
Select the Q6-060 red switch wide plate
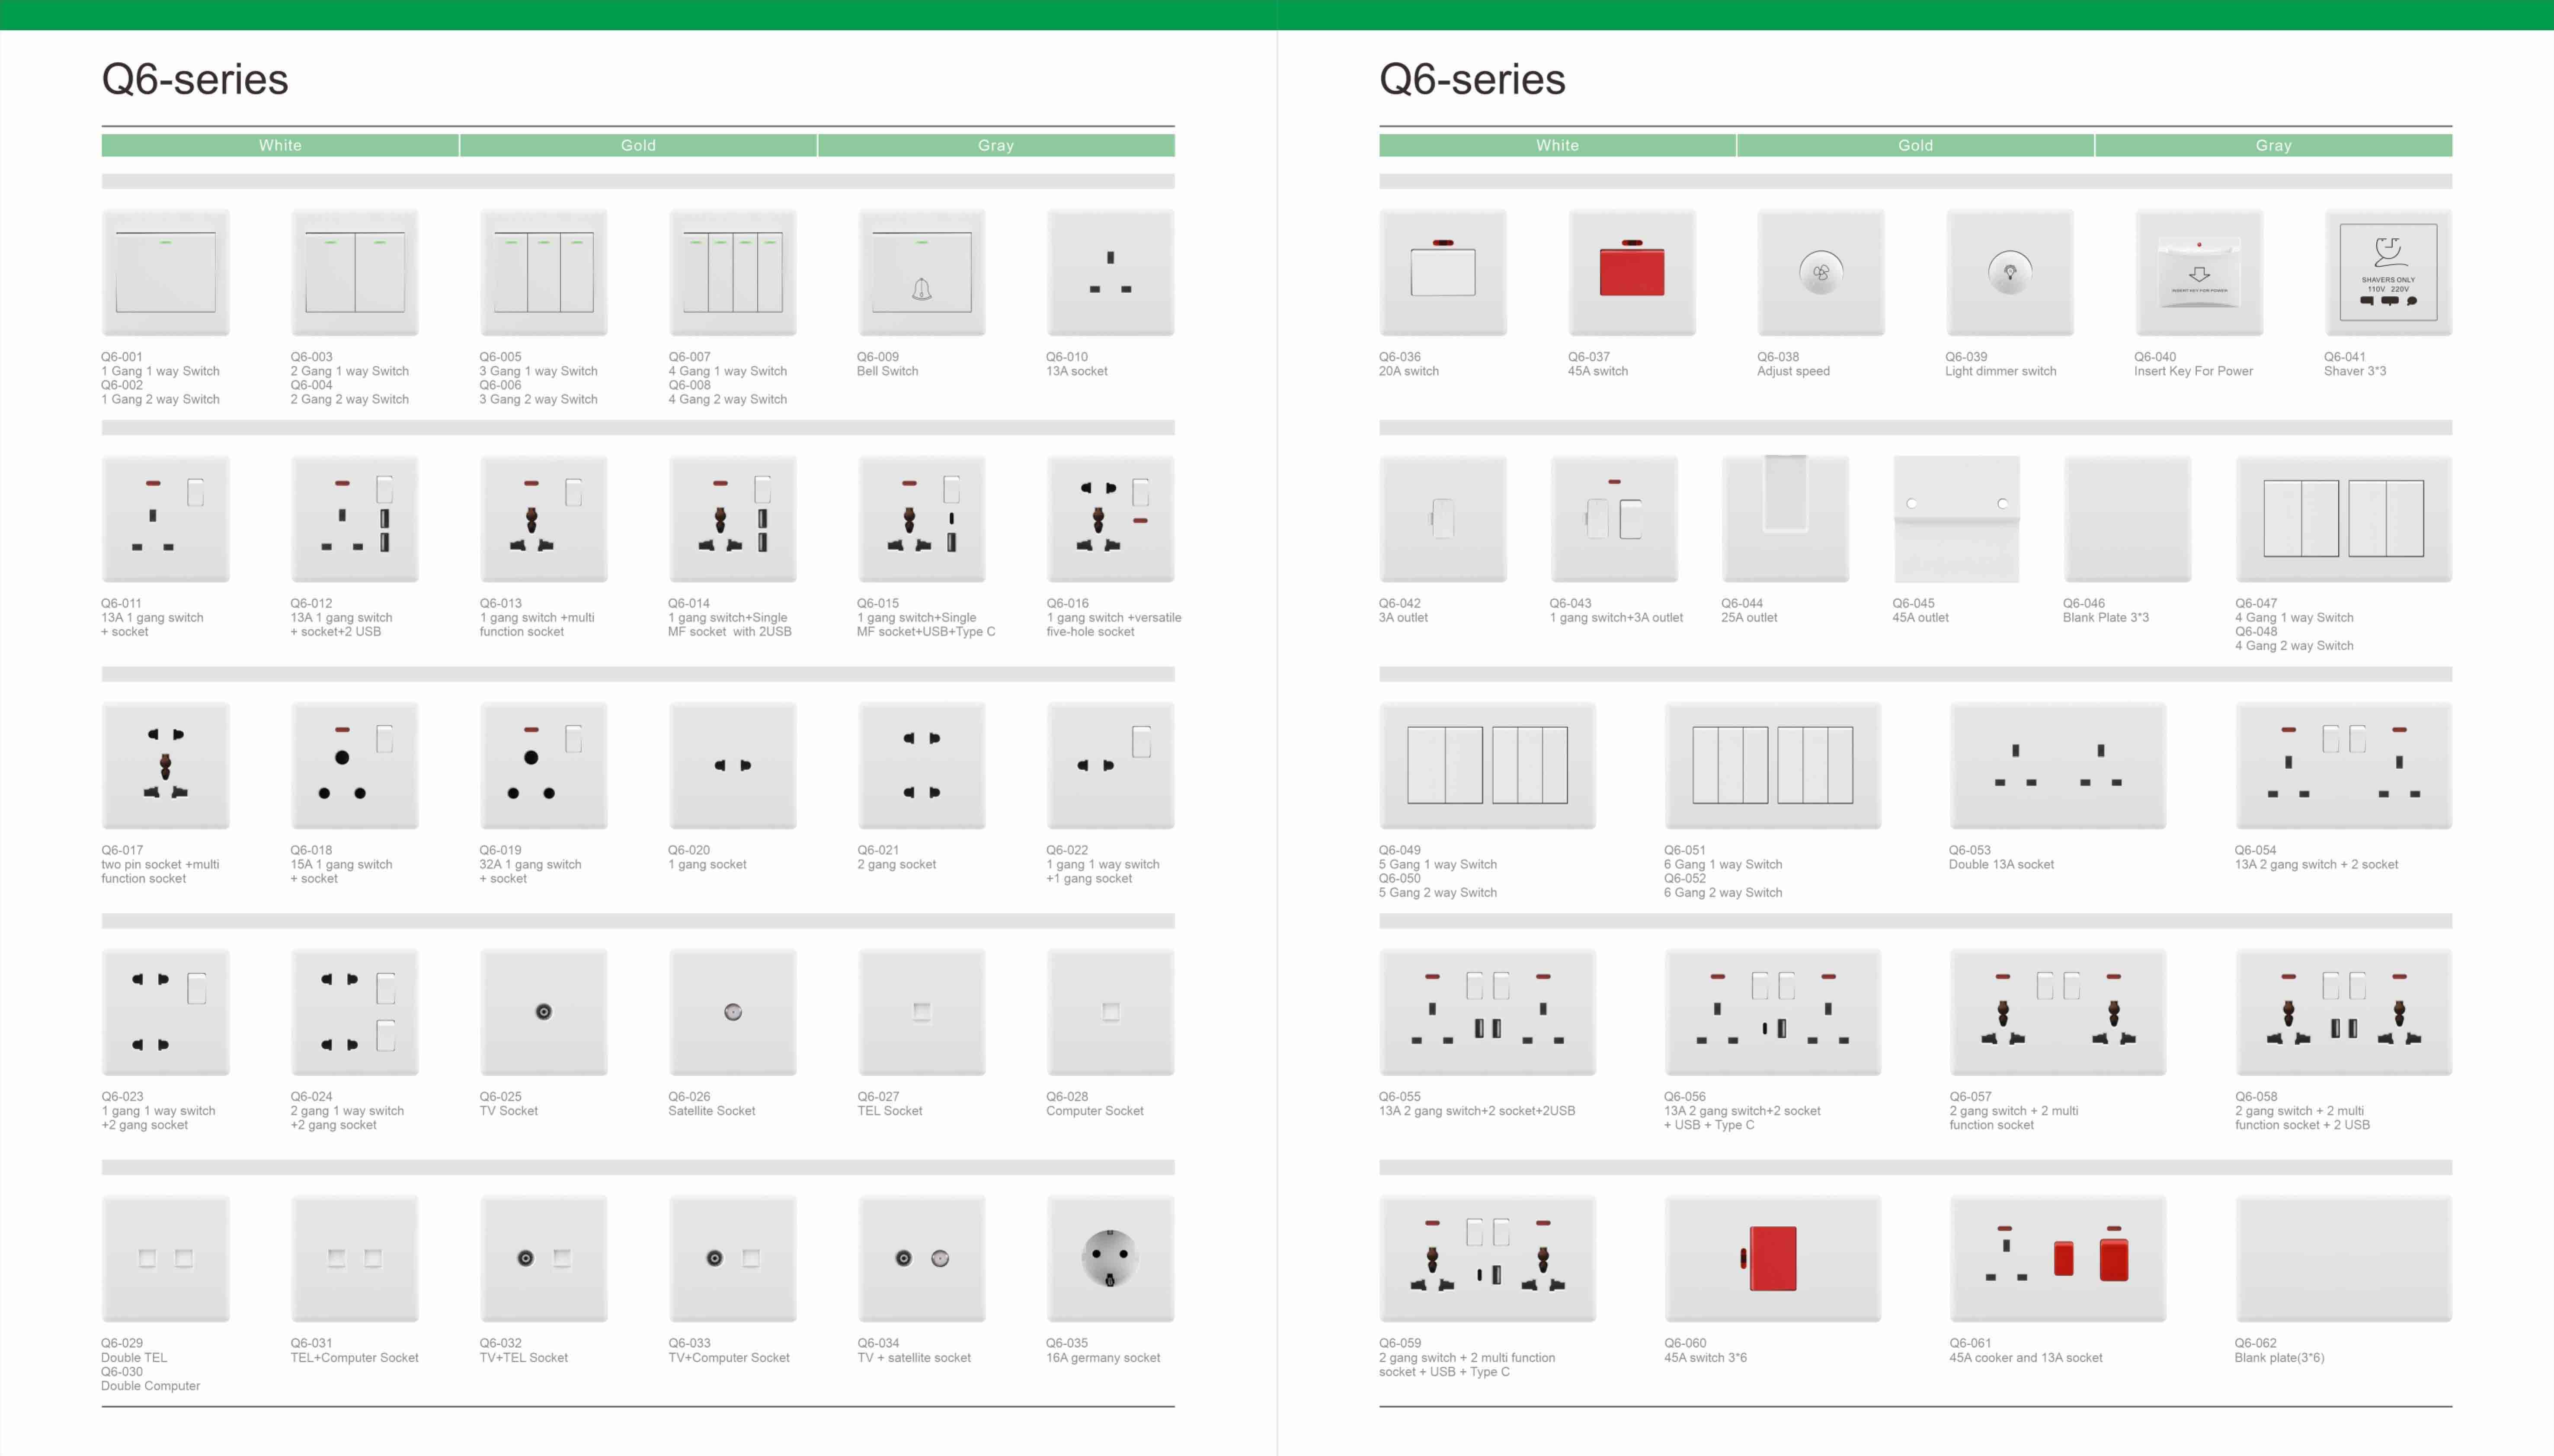(x=1772, y=1259)
